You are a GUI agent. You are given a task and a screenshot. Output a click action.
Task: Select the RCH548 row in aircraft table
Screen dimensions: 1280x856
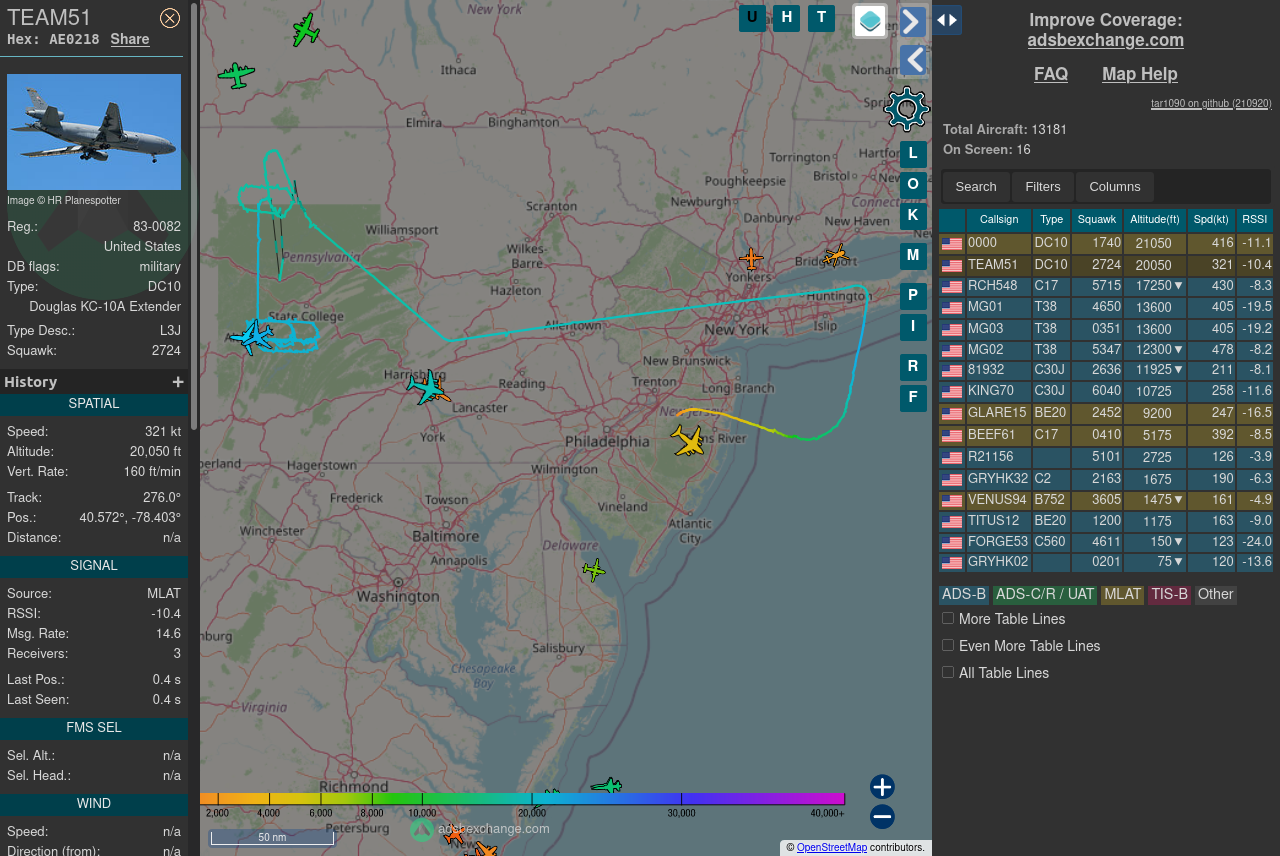pyautogui.click(x=1106, y=286)
